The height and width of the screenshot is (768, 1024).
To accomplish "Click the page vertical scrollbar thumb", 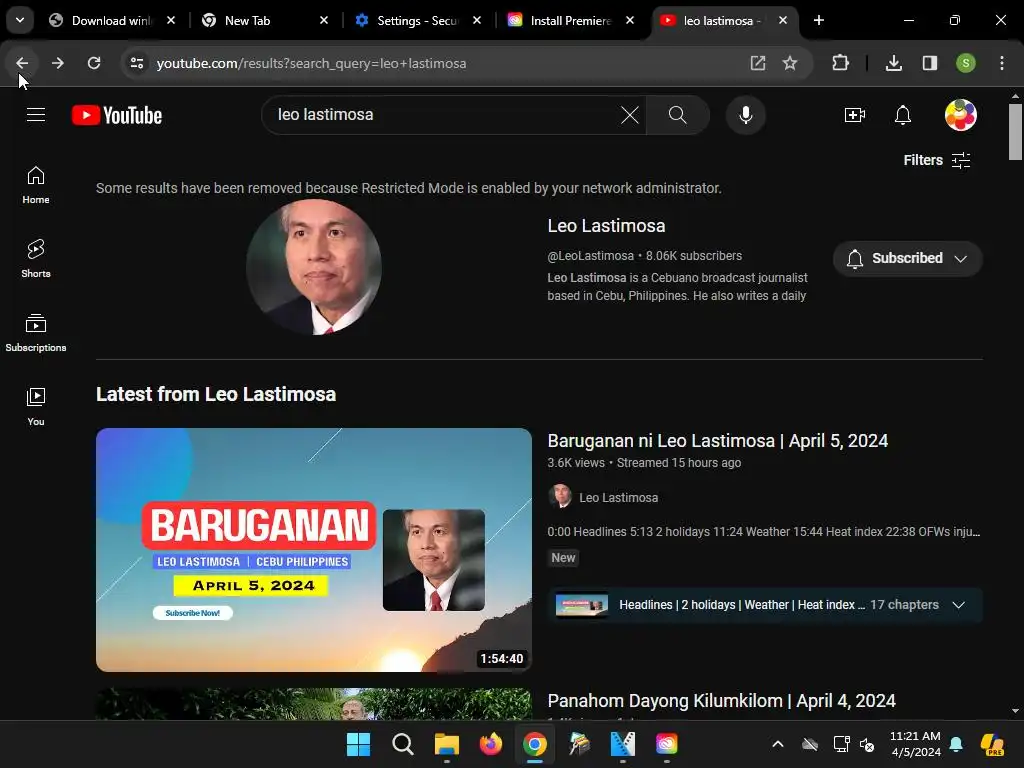I will pyautogui.click(x=1015, y=131).
